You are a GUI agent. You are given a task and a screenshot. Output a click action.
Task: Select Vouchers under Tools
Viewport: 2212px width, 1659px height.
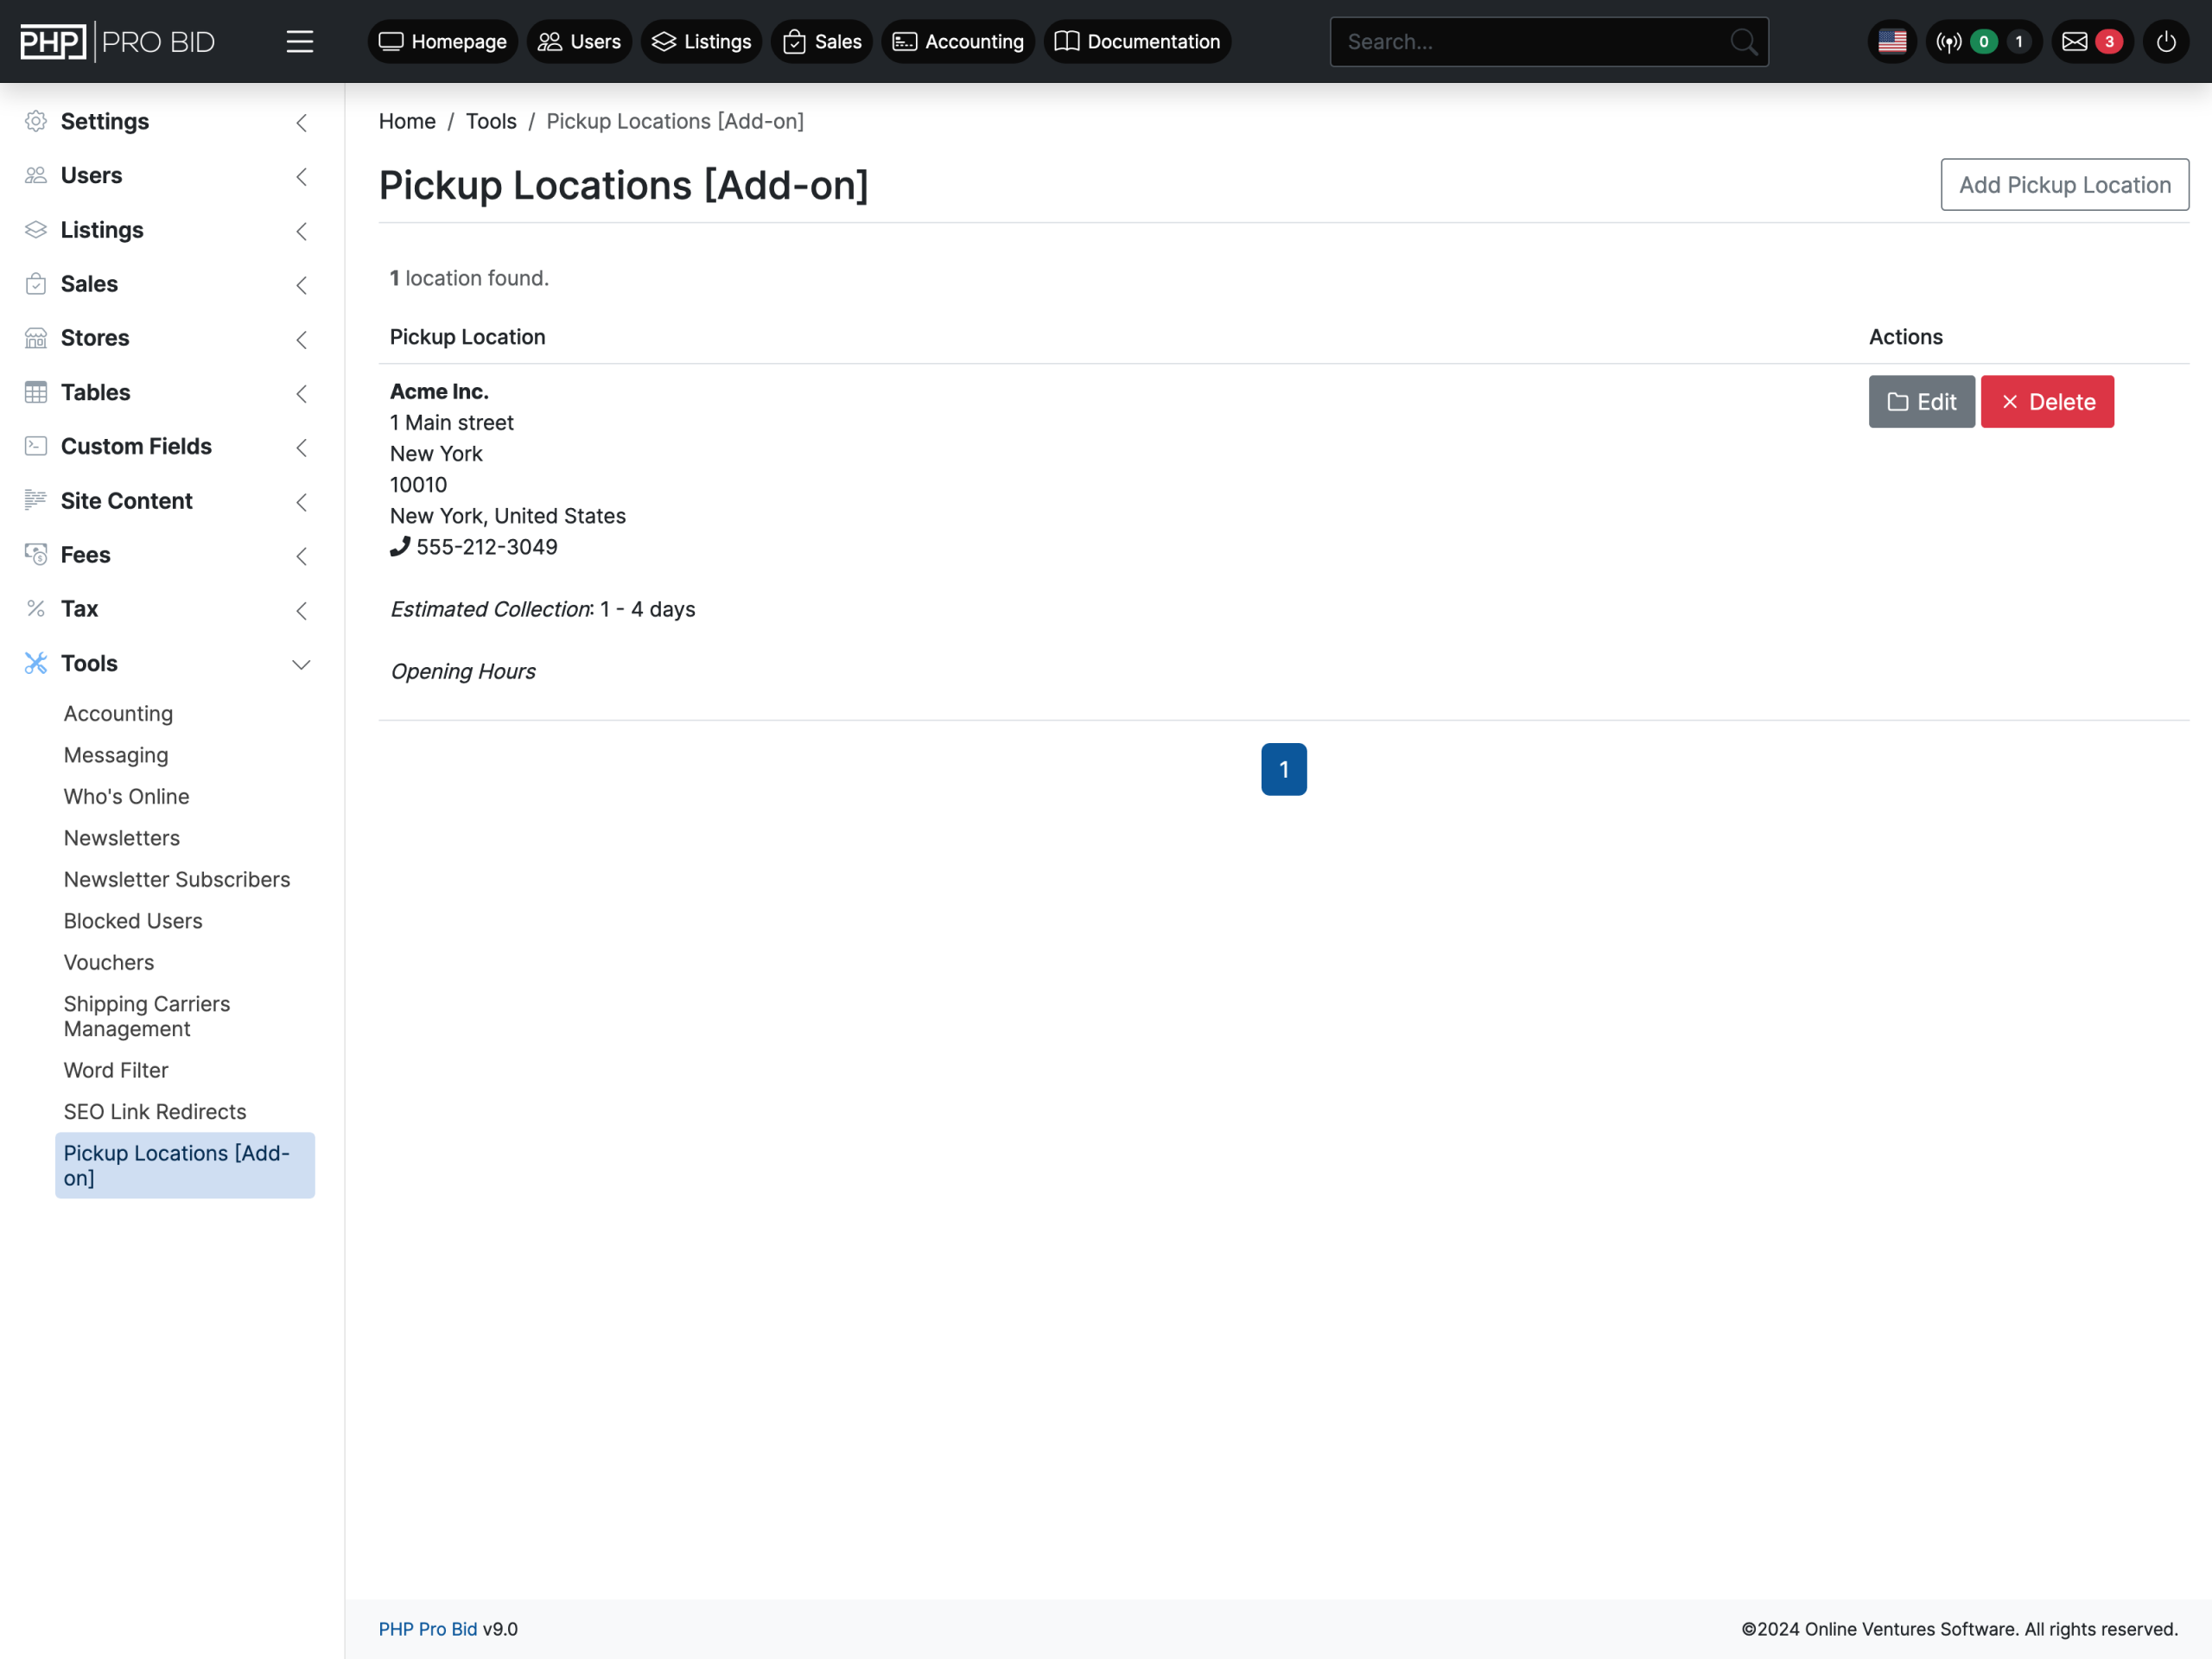[109, 962]
